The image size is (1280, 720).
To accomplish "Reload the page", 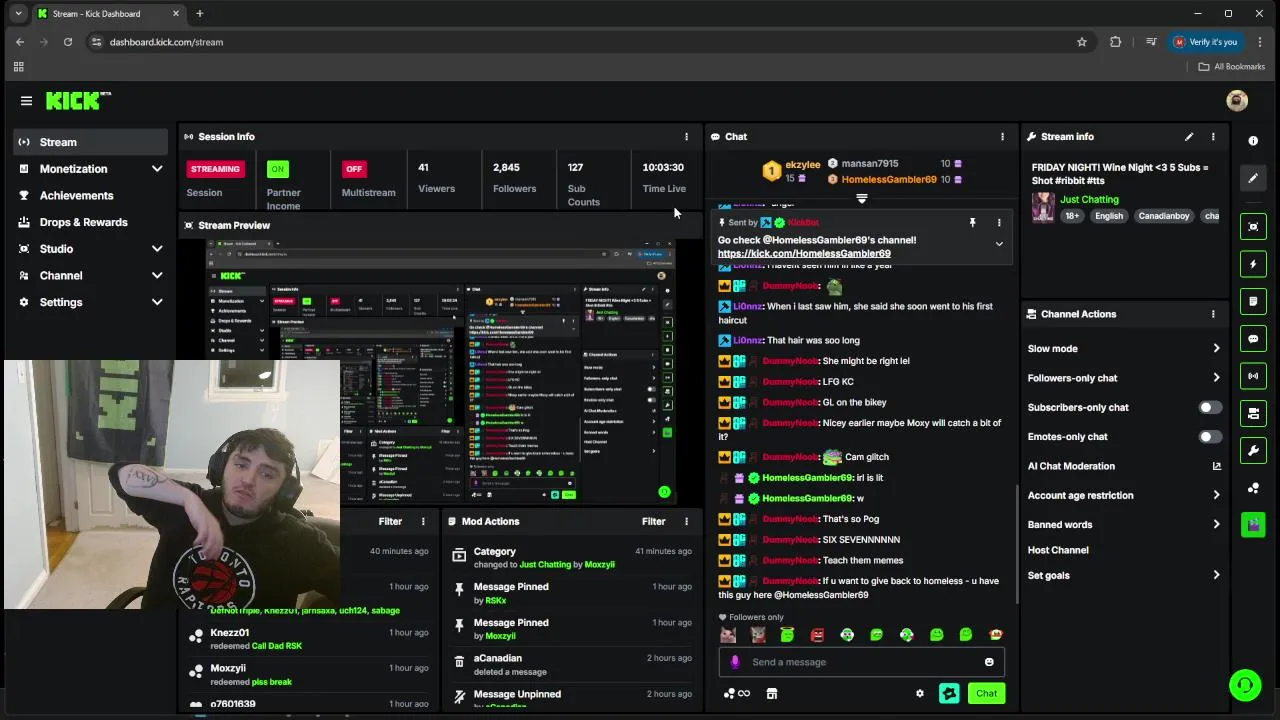I will tap(68, 42).
